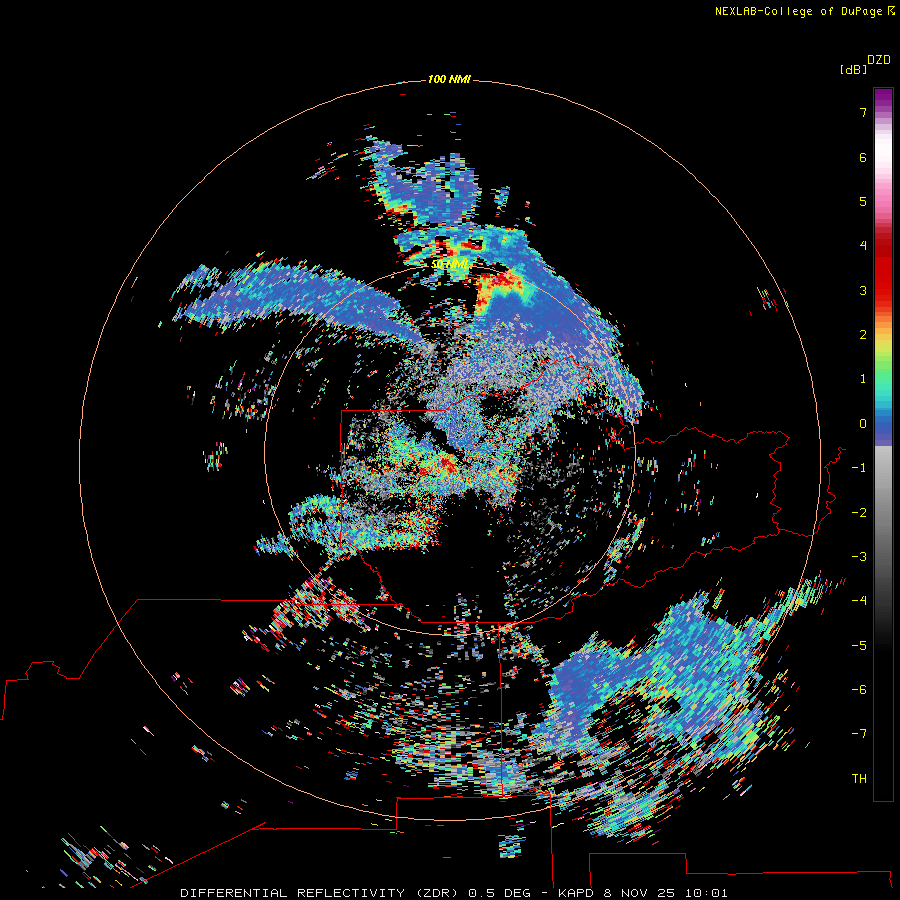Click the 2 value on color scale
The width and height of the screenshot is (900, 900).
[x=863, y=335]
